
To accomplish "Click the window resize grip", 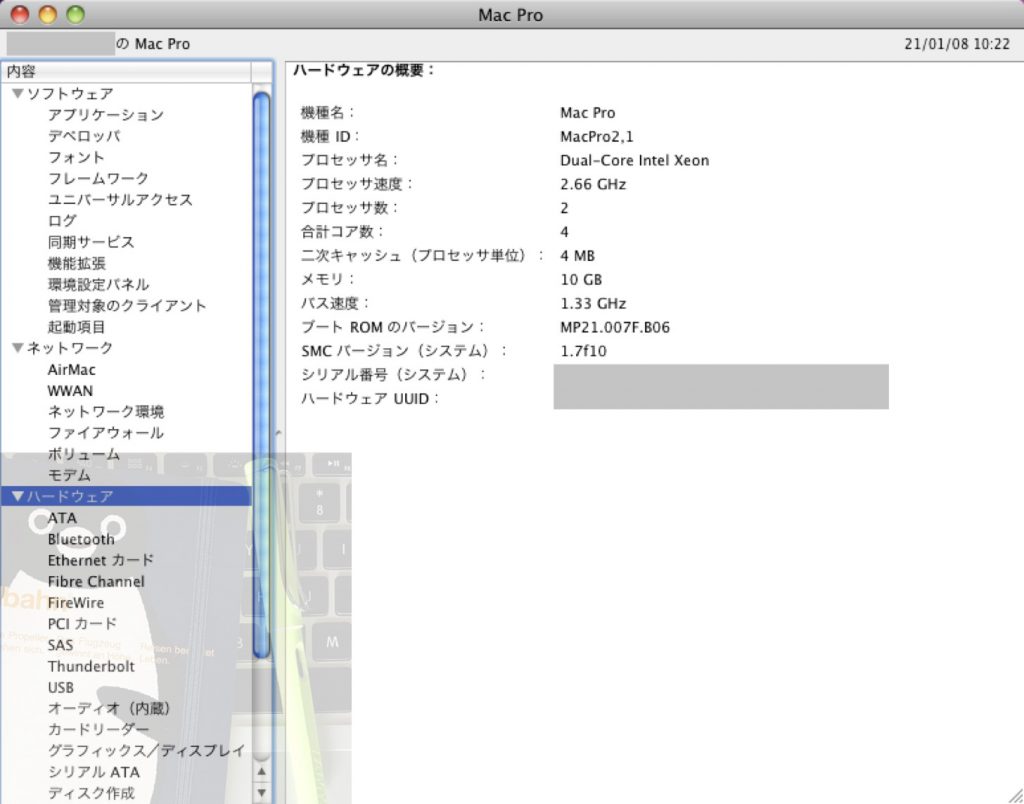I will (1014, 794).
